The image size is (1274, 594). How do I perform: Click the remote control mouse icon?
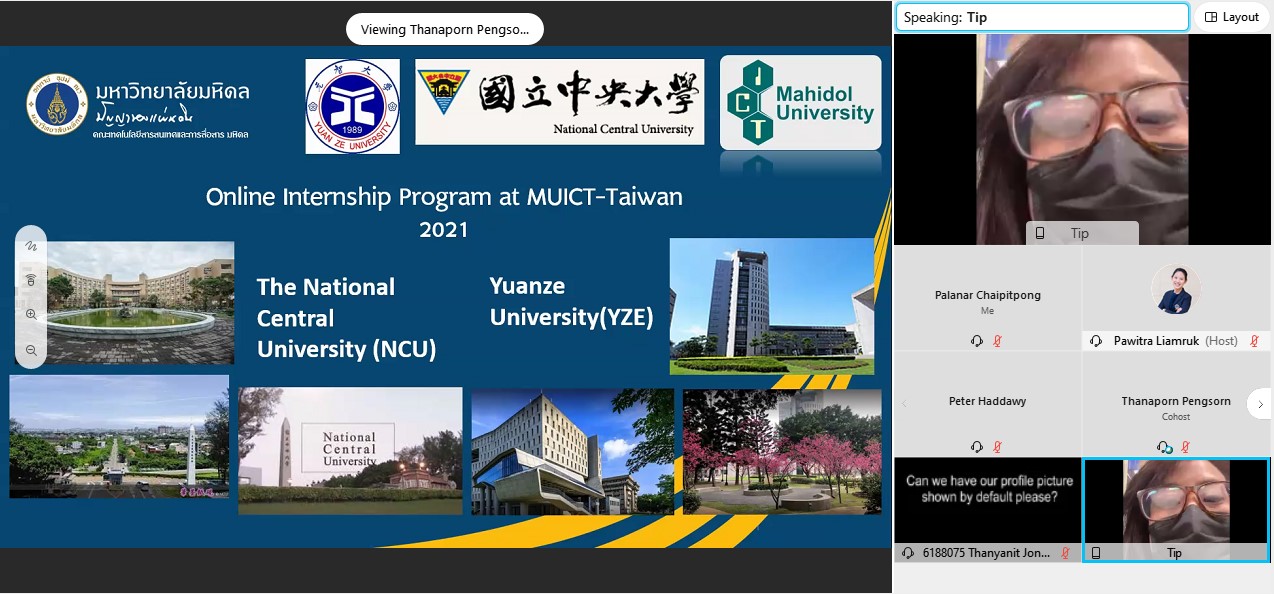31,280
